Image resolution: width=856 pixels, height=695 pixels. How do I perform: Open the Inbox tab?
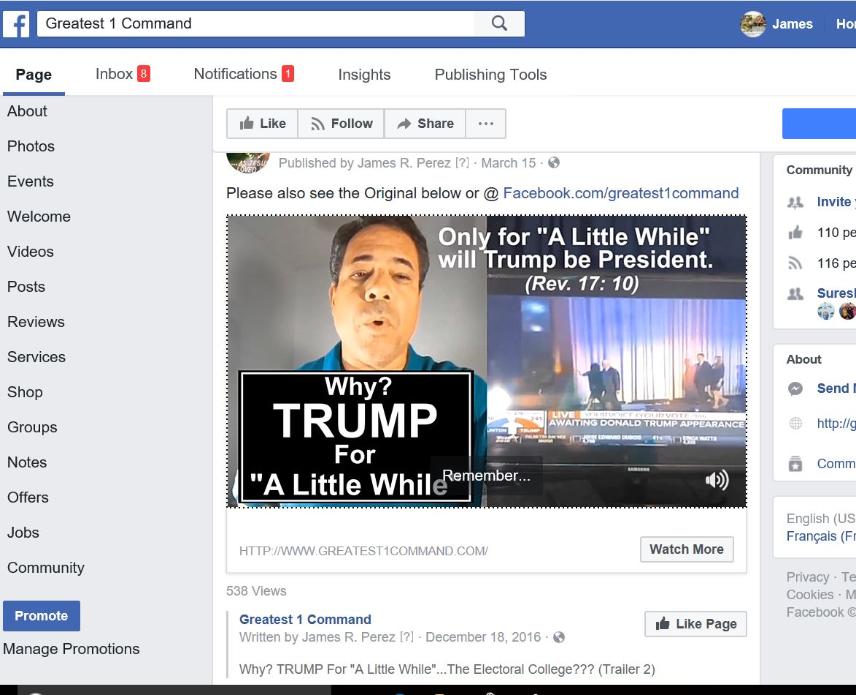tap(122, 74)
